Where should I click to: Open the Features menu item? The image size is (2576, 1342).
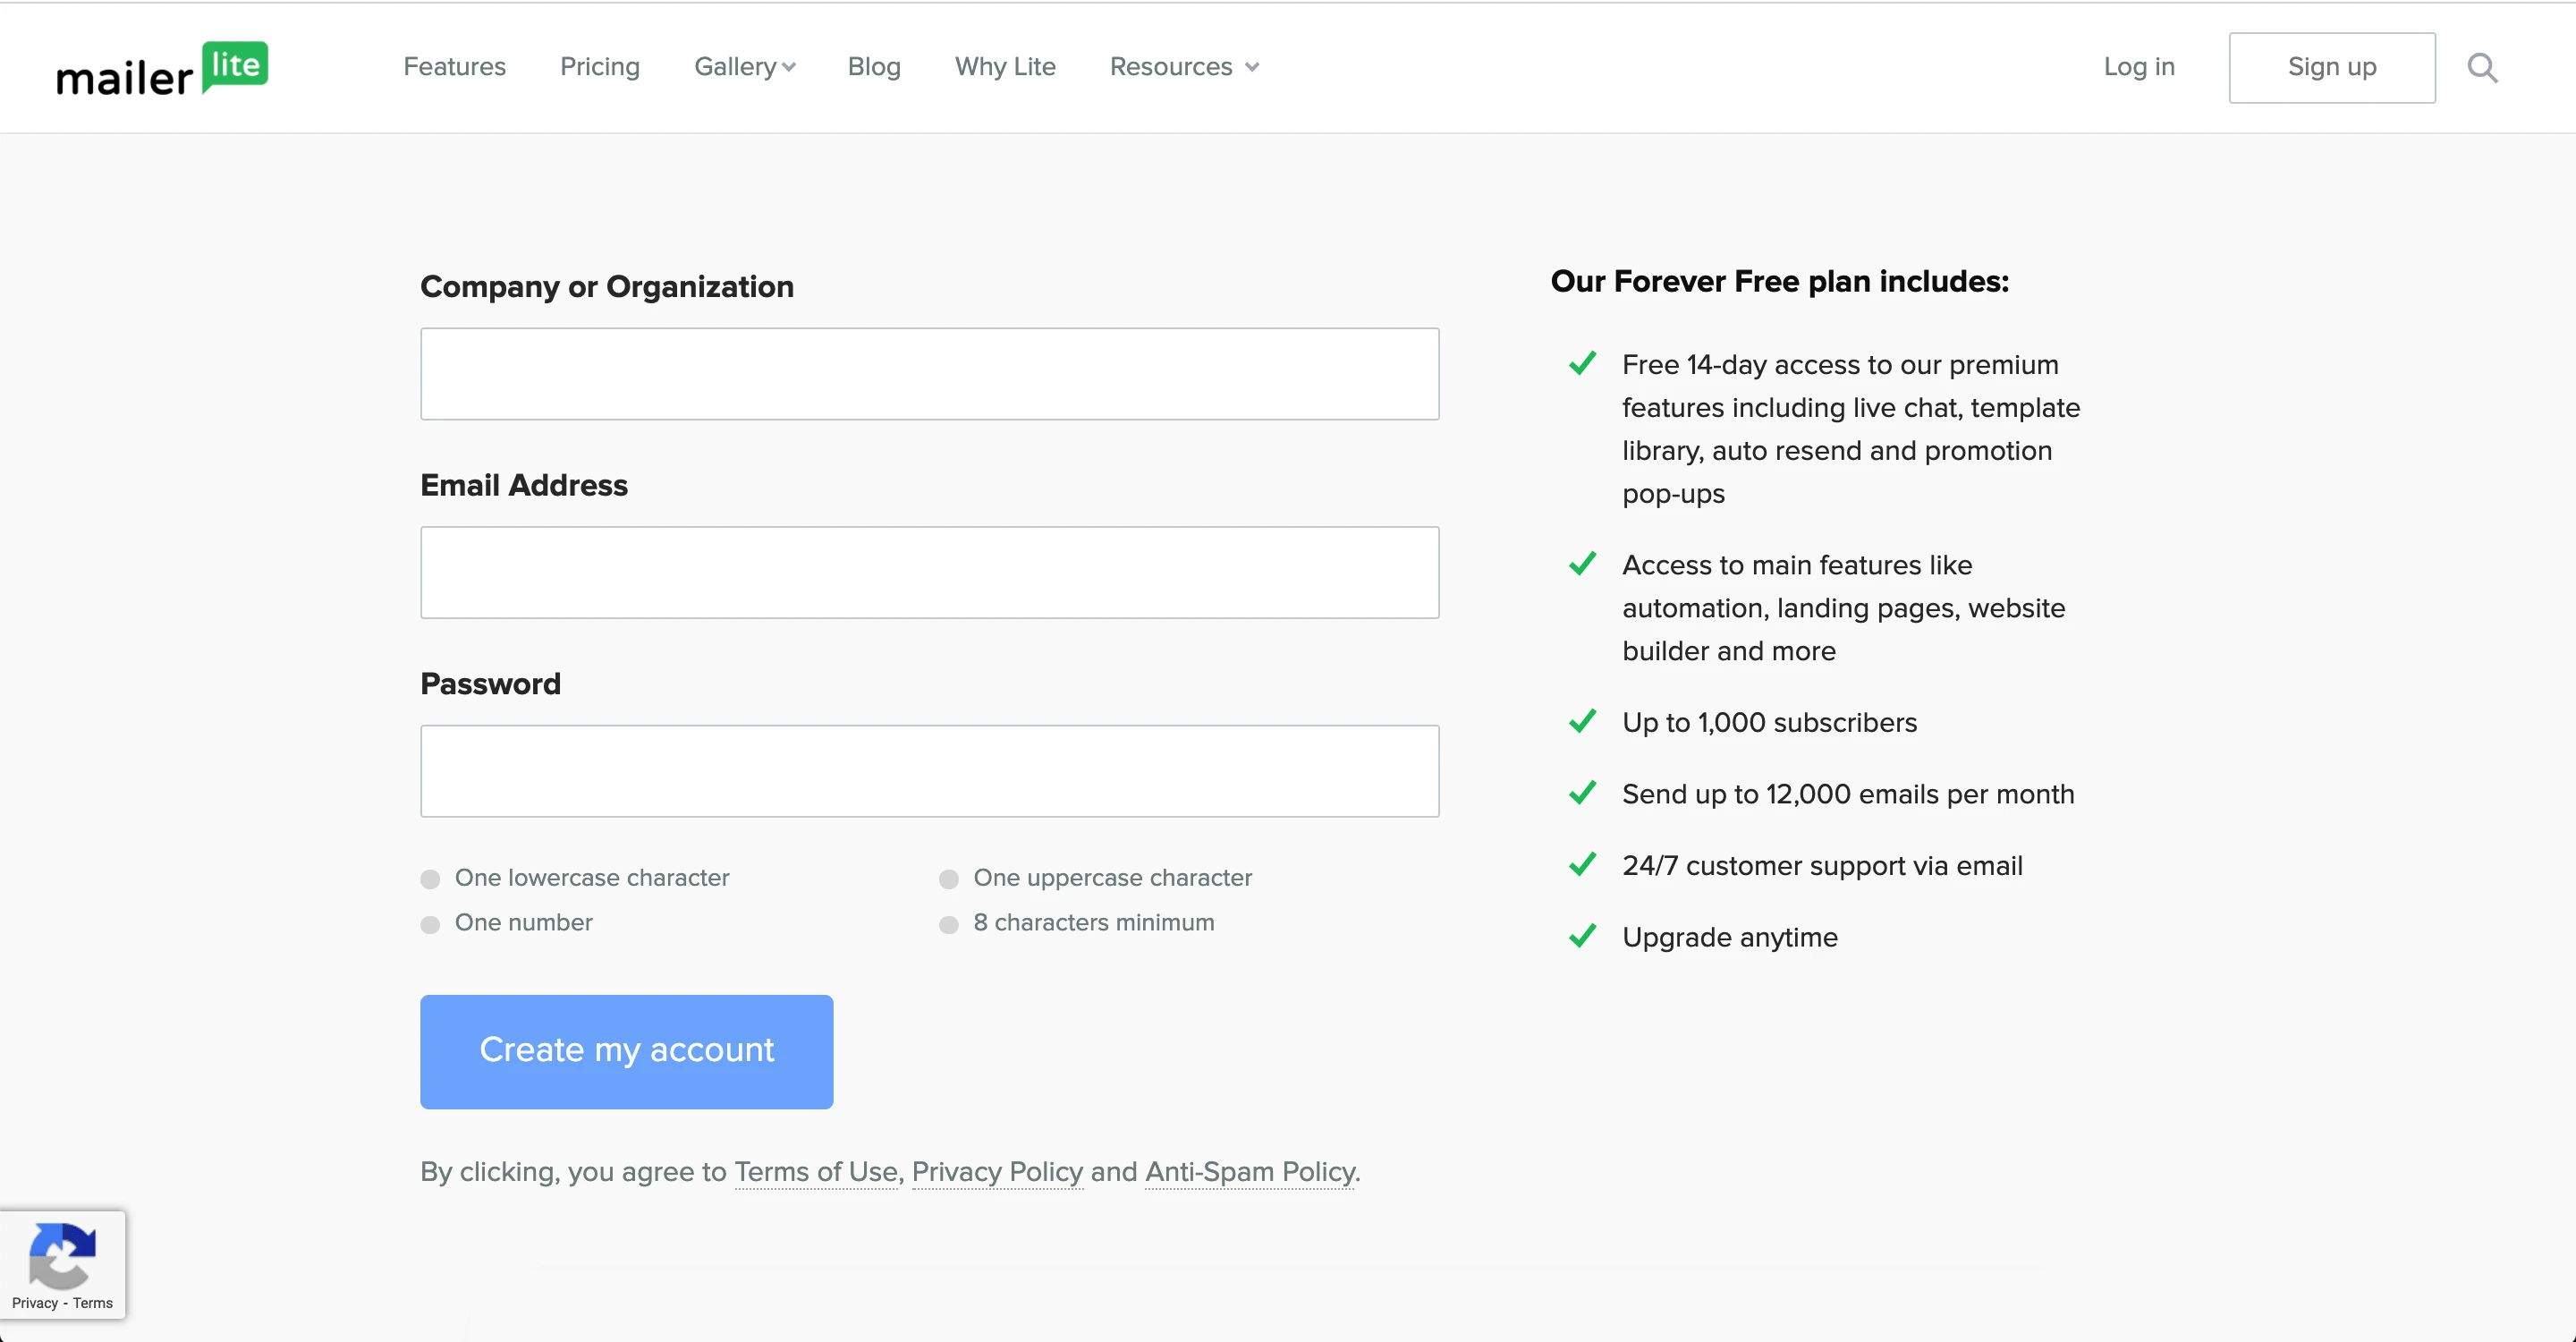(x=454, y=67)
